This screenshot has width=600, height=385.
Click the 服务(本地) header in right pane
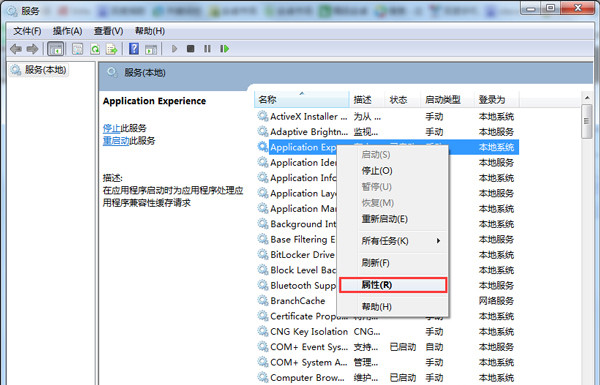pyautogui.click(x=145, y=73)
